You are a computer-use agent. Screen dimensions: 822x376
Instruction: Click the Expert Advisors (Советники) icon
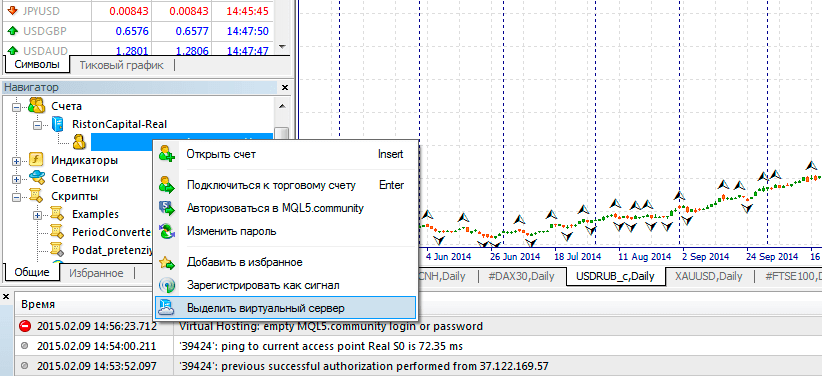tap(36, 178)
